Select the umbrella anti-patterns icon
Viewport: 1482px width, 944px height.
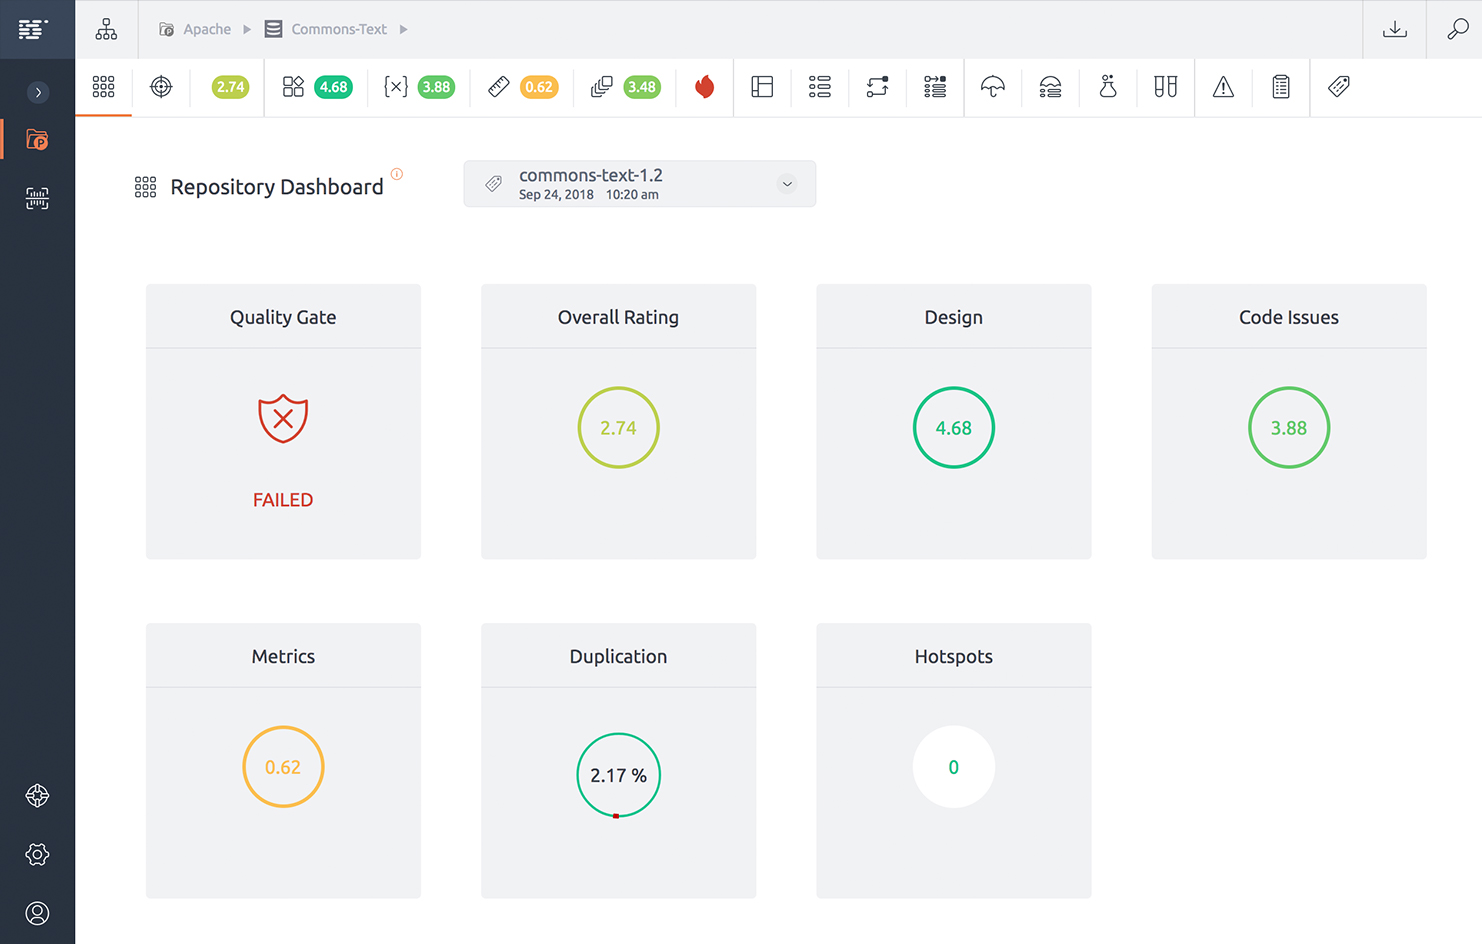point(992,87)
